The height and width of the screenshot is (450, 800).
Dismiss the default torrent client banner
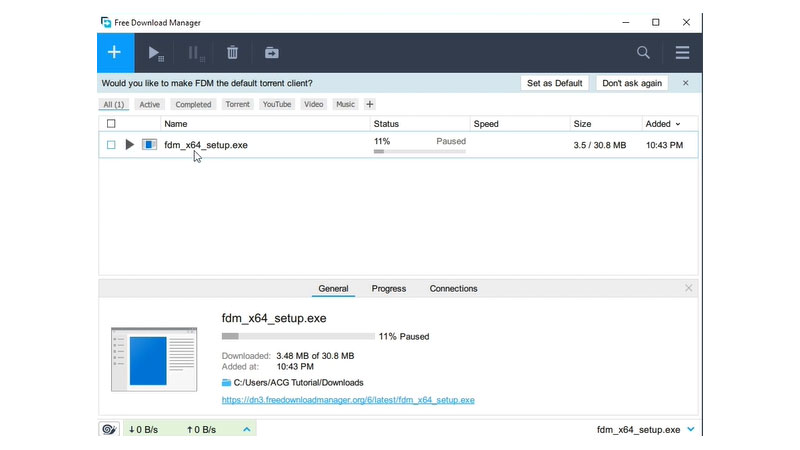point(686,83)
